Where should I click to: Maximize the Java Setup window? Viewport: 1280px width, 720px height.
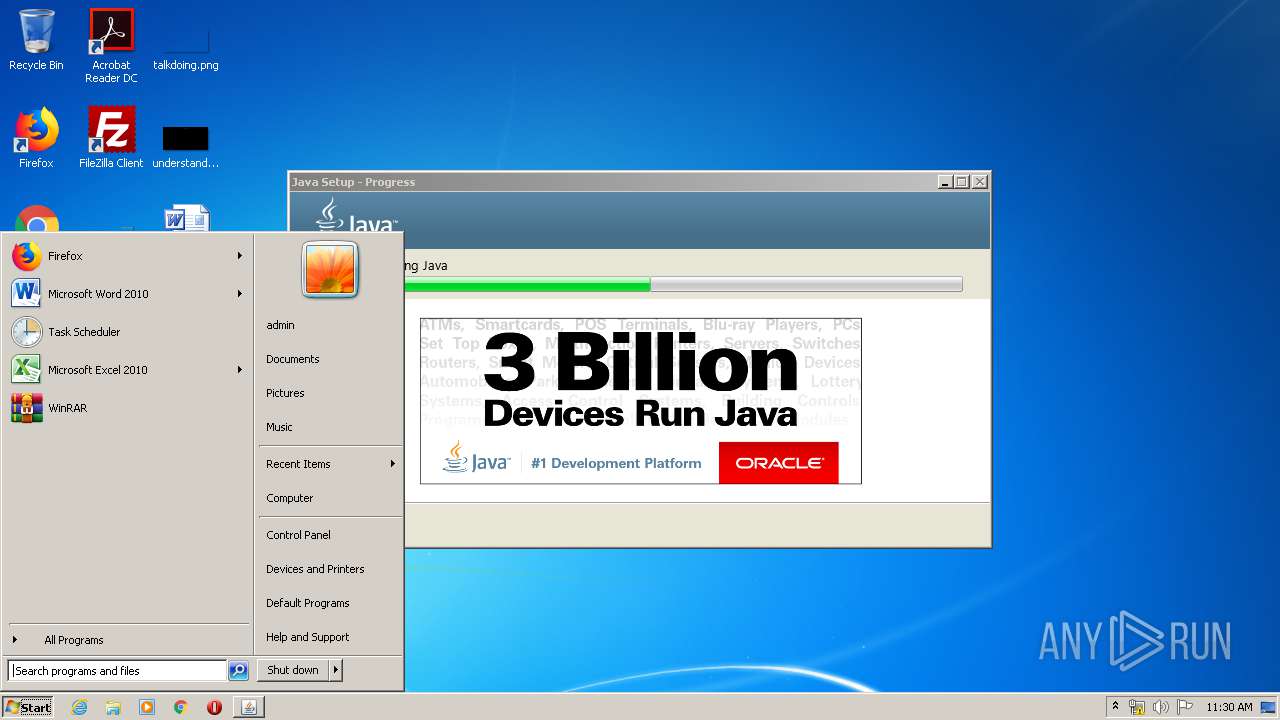[962, 182]
